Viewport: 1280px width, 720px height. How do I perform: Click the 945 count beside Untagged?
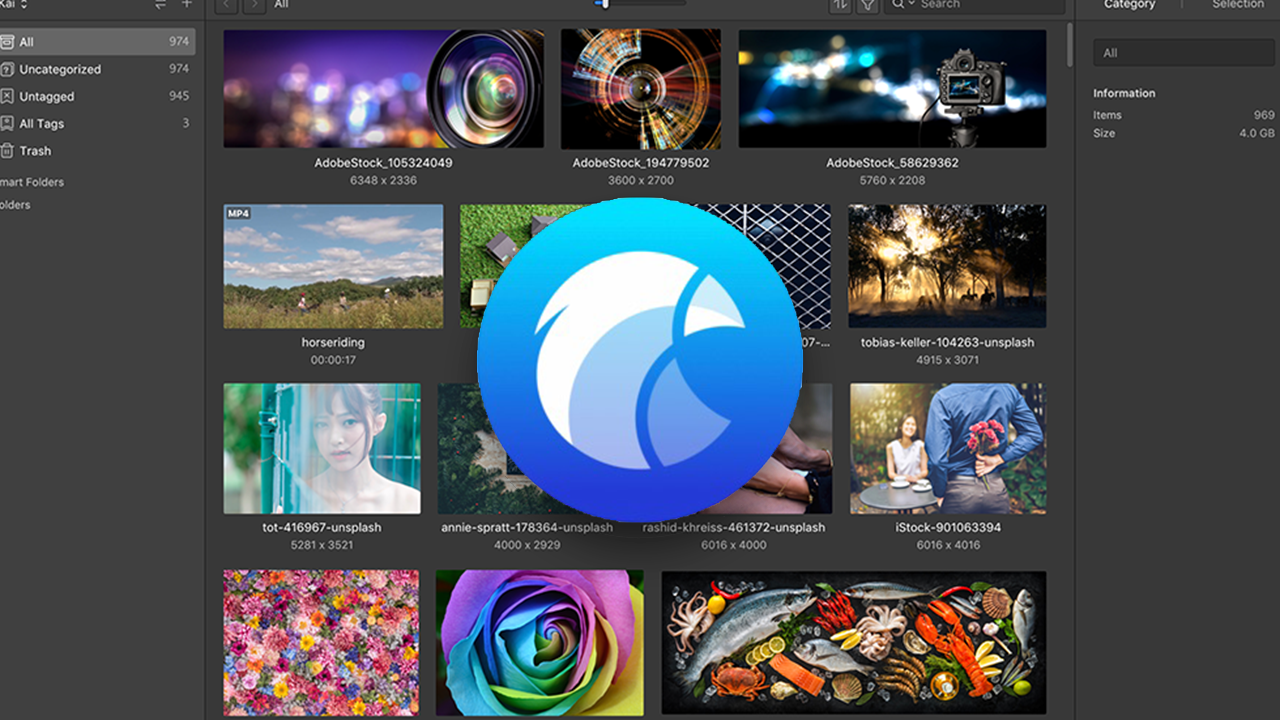pyautogui.click(x=179, y=96)
